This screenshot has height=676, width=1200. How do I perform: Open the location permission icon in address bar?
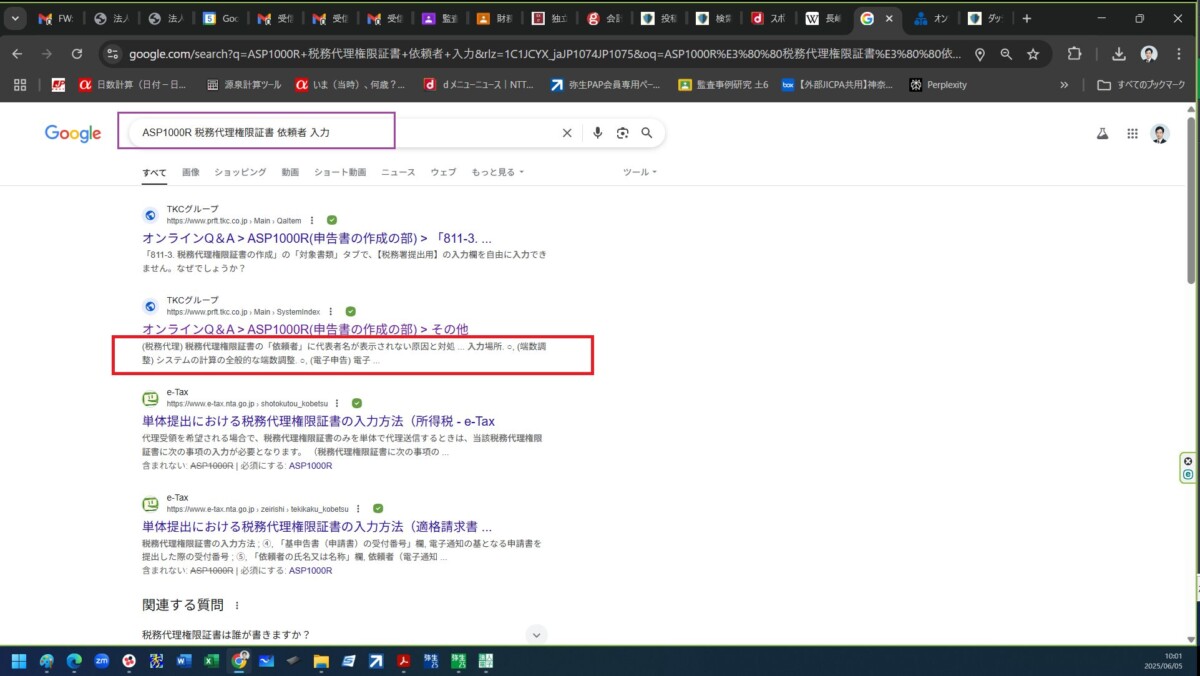[x=980, y=54]
